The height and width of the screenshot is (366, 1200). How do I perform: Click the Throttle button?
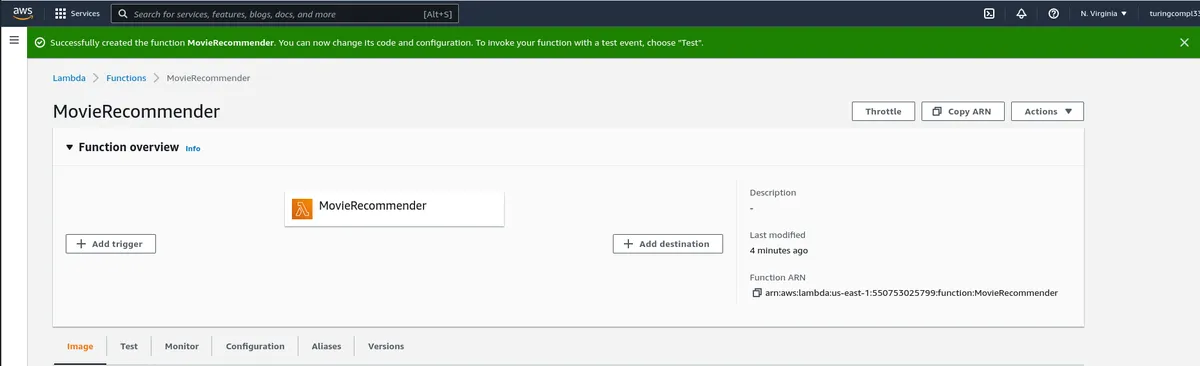click(x=883, y=112)
